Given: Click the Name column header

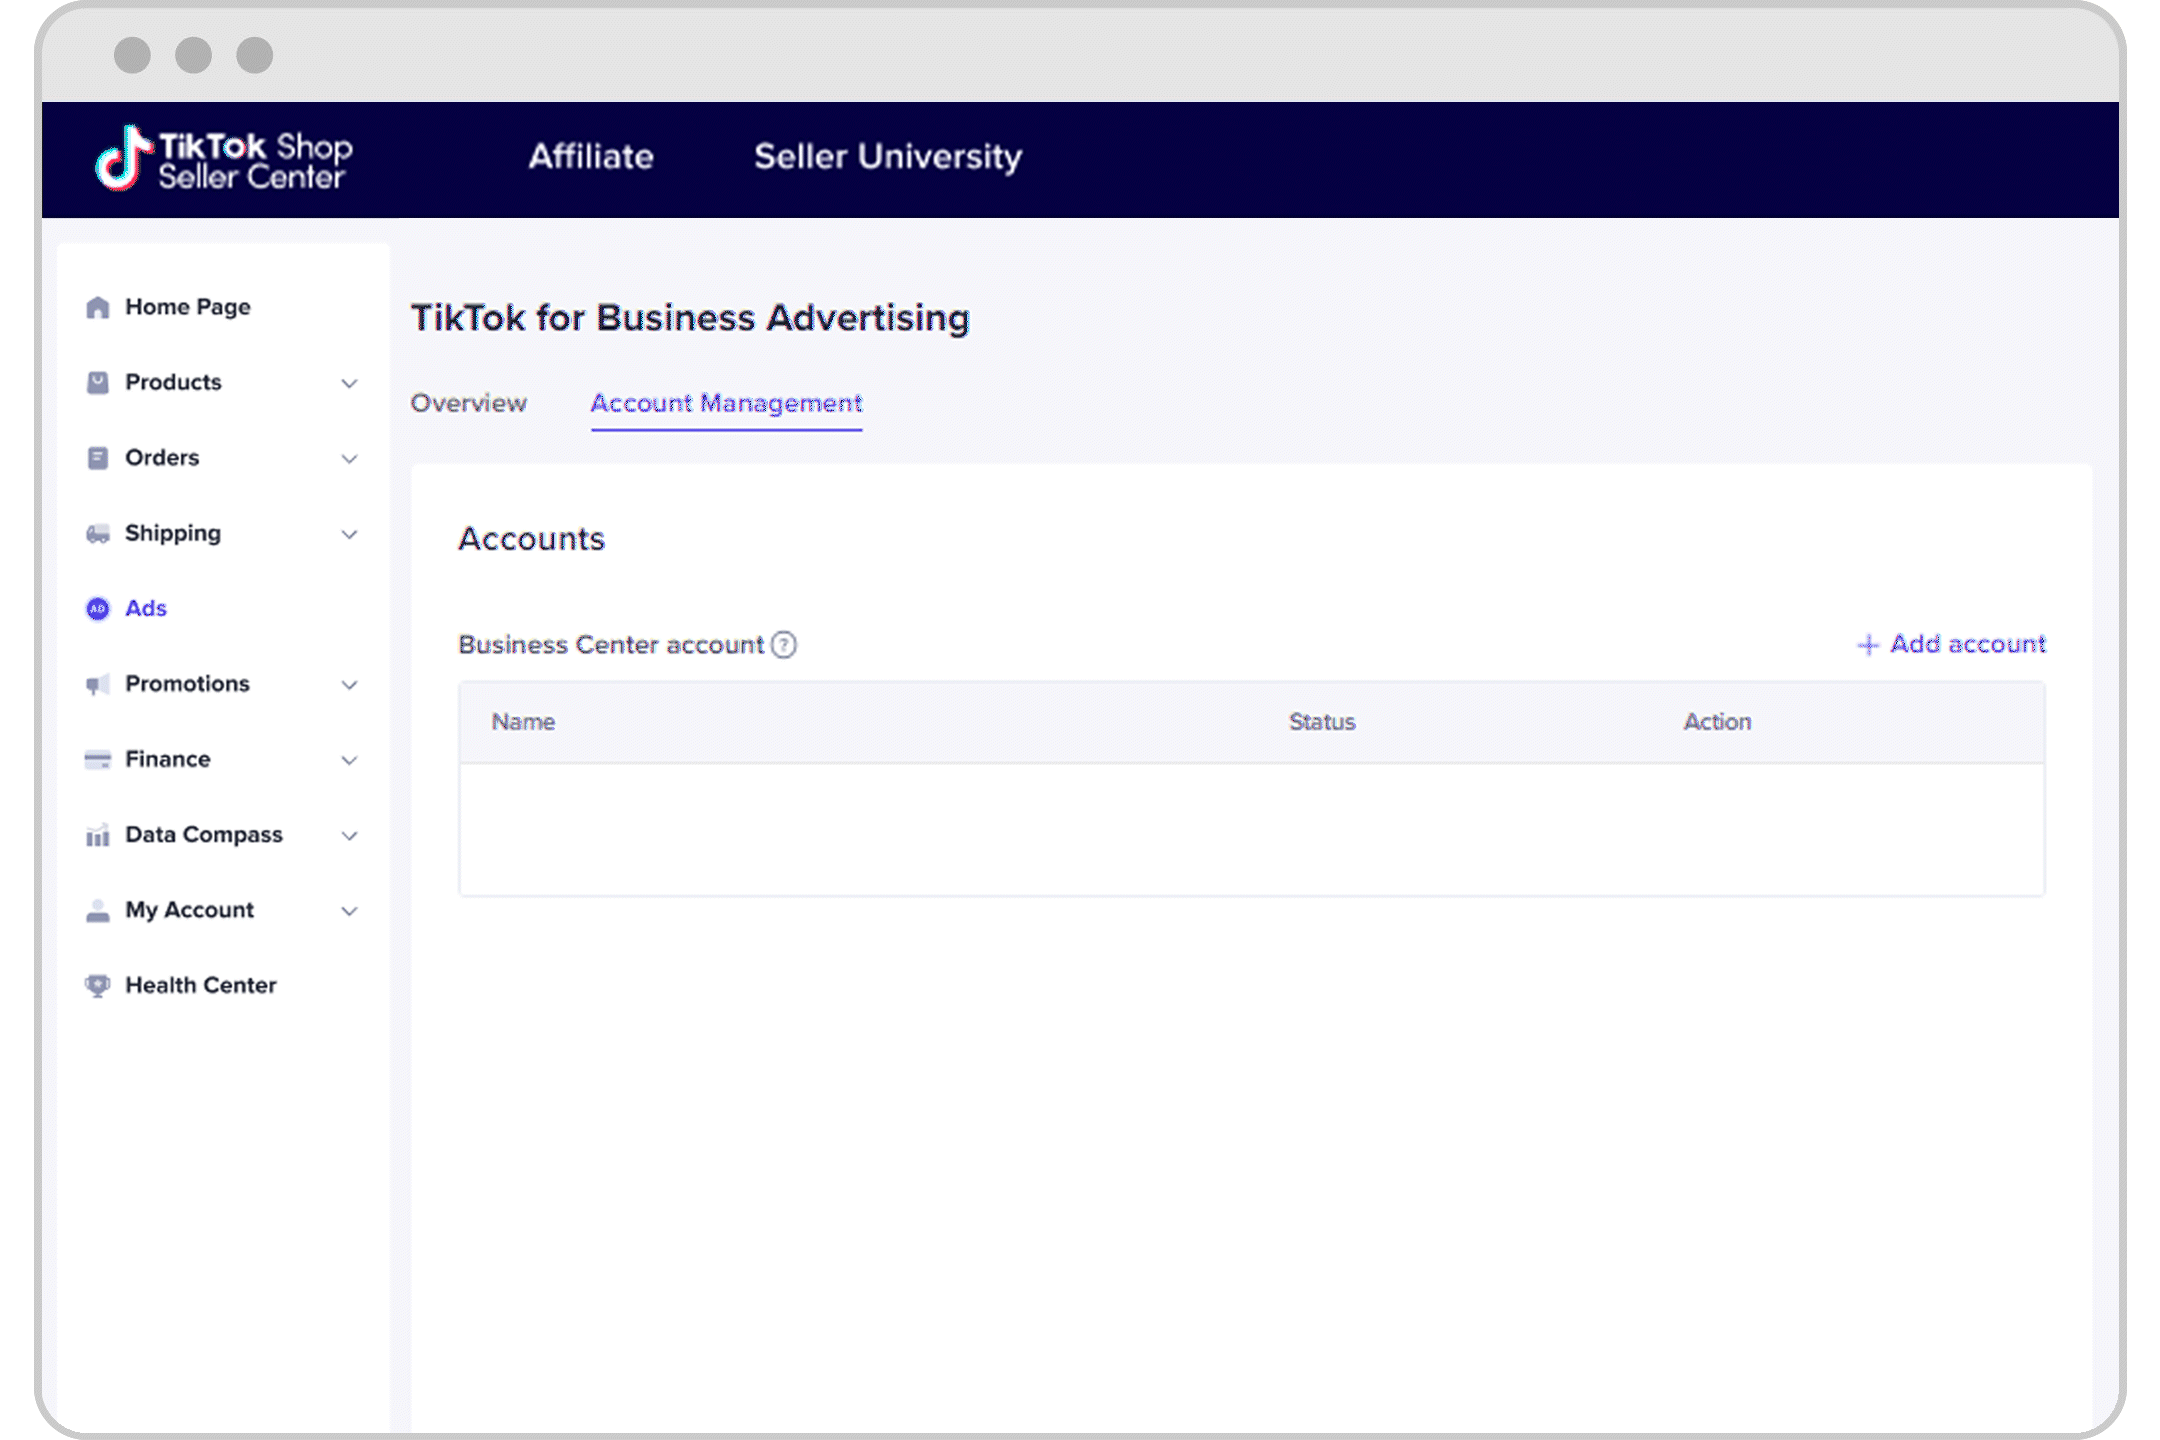Looking at the screenshot, I should pyautogui.click(x=523, y=722).
